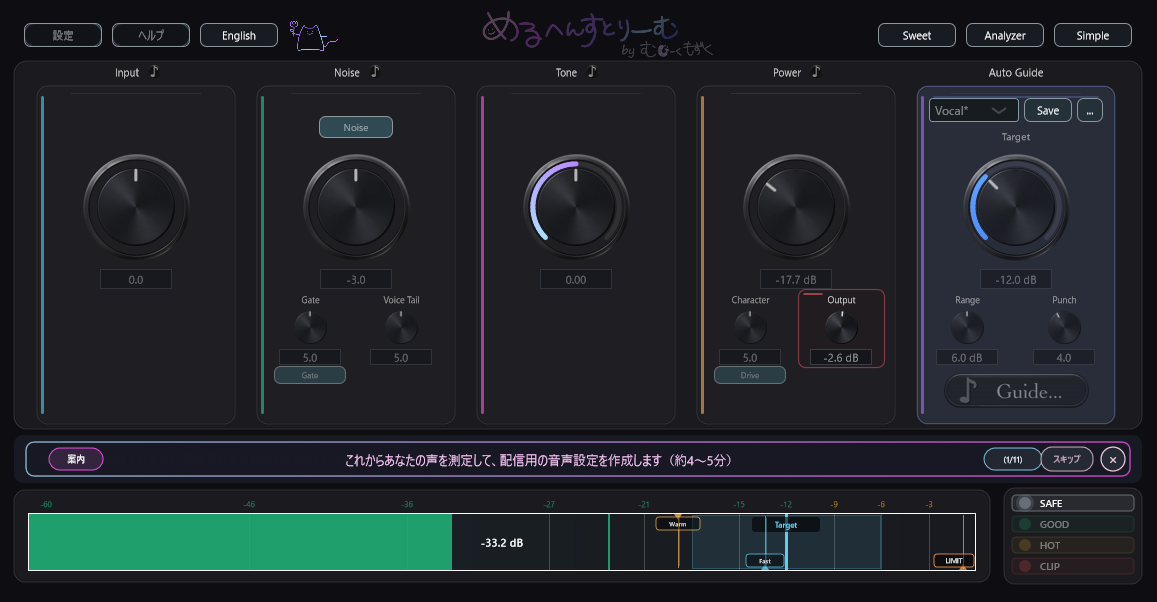Click the Output value field -2.6 dB
The image size is (1157, 602).
[841, 357]
